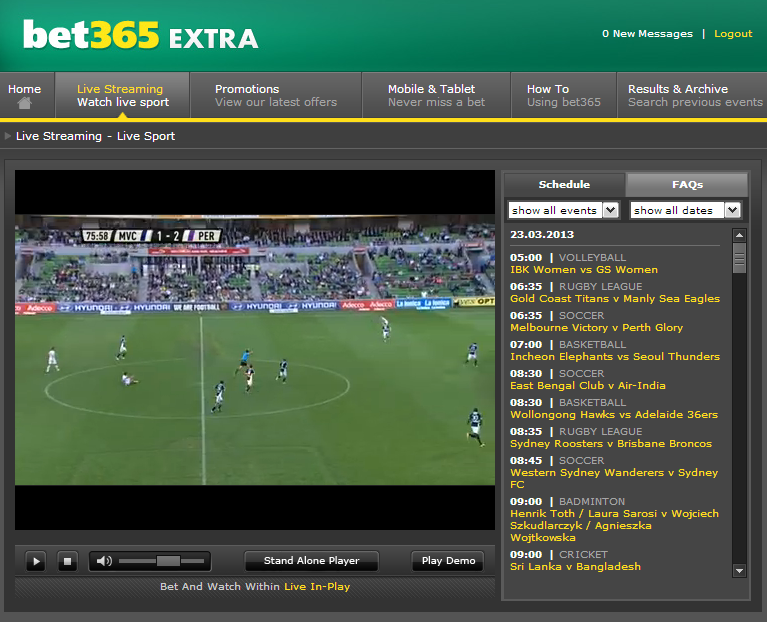Go to Results & Archive section
Image resolution: width=767 pixels, height=622 pixels.
click(x=692, y=95)
